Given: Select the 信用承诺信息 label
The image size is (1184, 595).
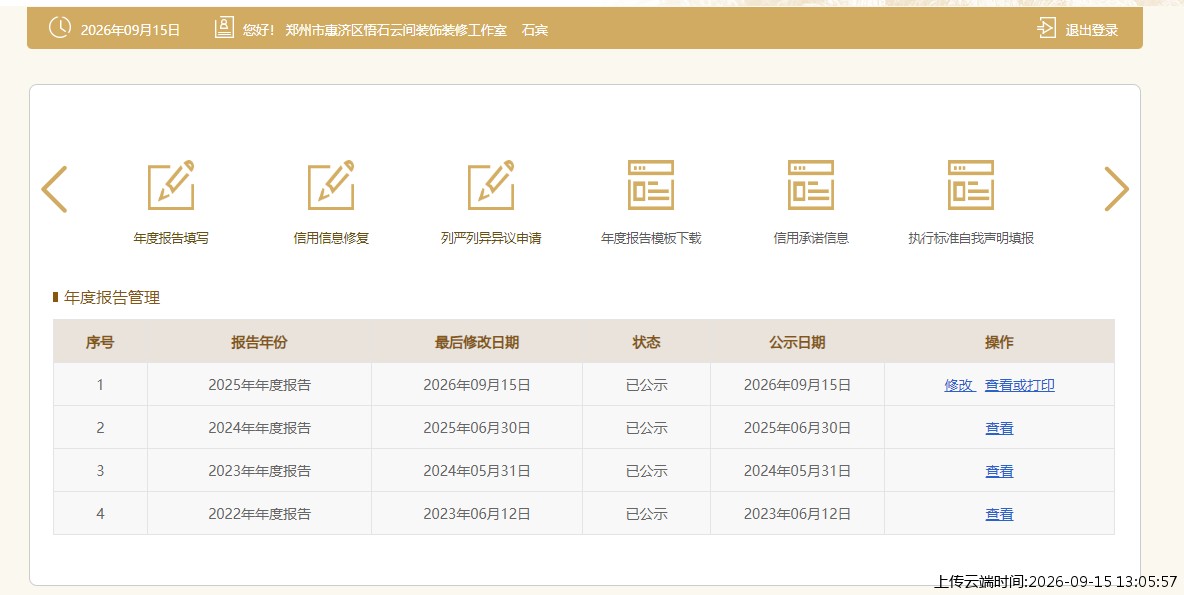Looking at the screenshot, I should (x=811, y=238).
